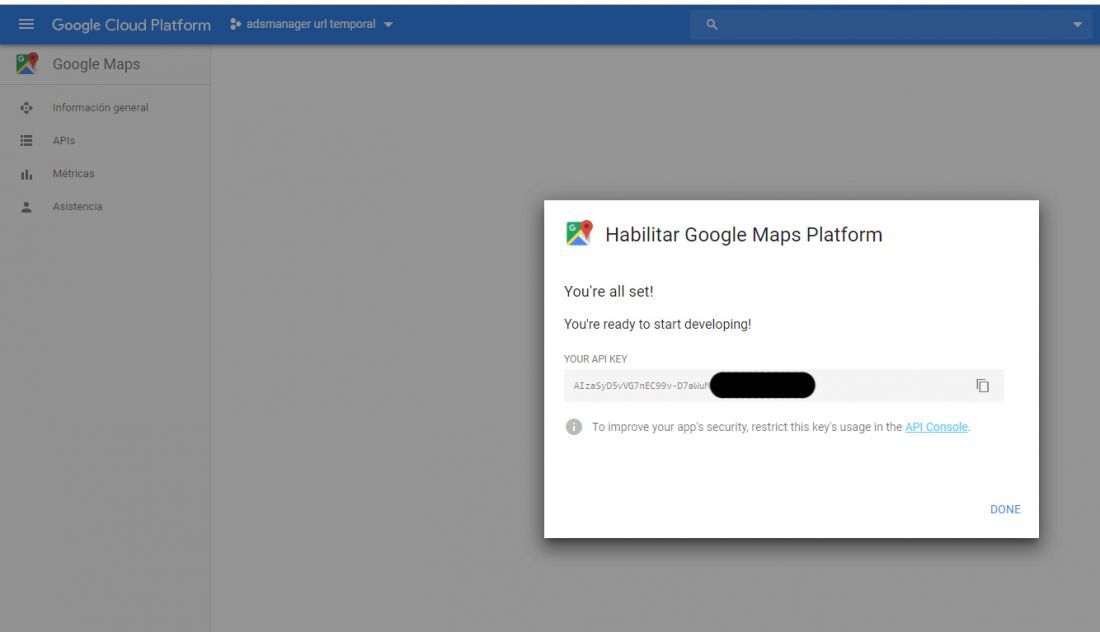
Task: Click the project selector hexagon icon
Action: [x=235, y=24]
